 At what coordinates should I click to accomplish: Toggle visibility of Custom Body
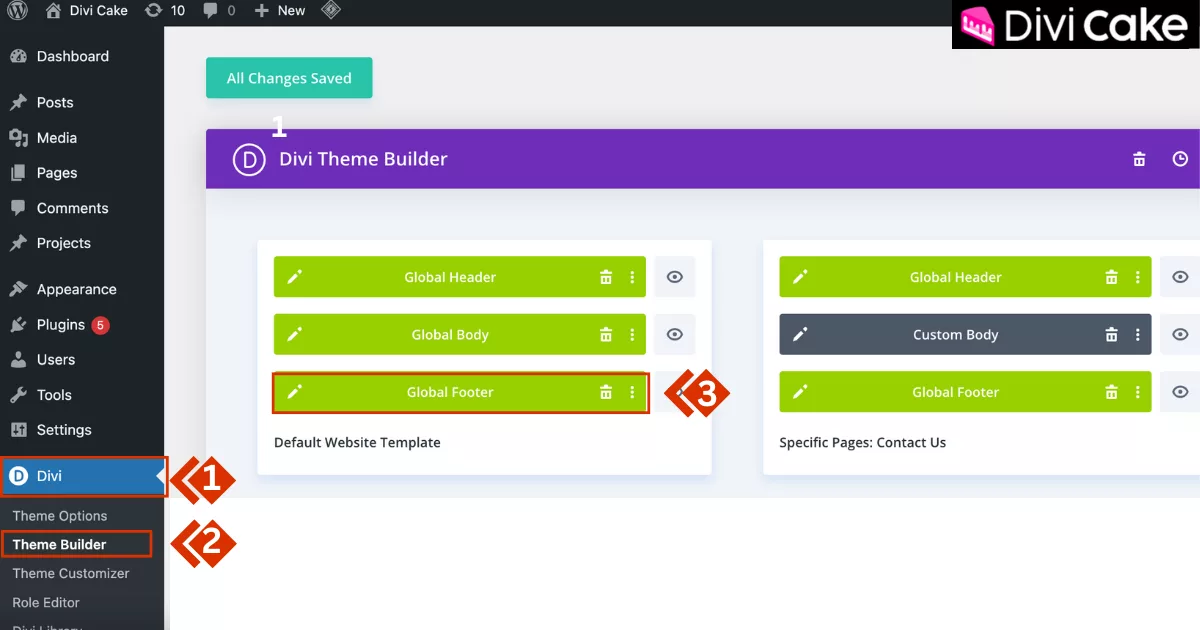click(1180, 335)
